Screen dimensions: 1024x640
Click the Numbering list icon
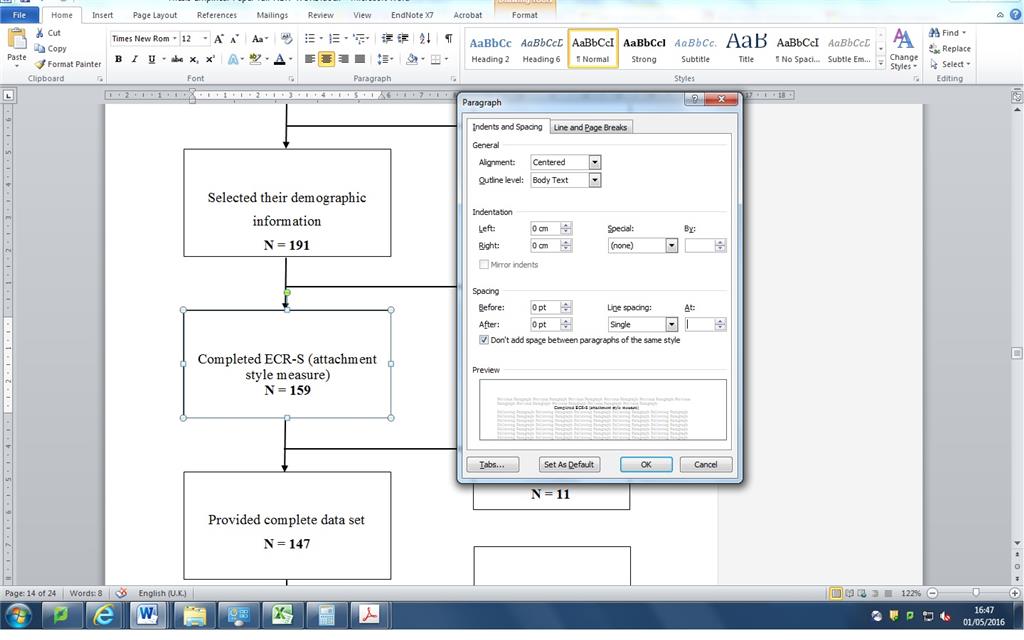point(334,39)
